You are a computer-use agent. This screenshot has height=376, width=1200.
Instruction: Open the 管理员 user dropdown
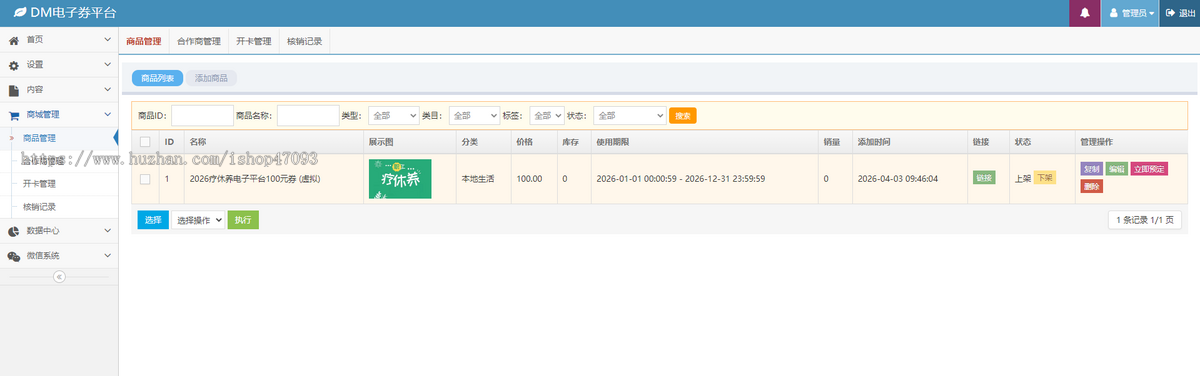[1130, 13]
